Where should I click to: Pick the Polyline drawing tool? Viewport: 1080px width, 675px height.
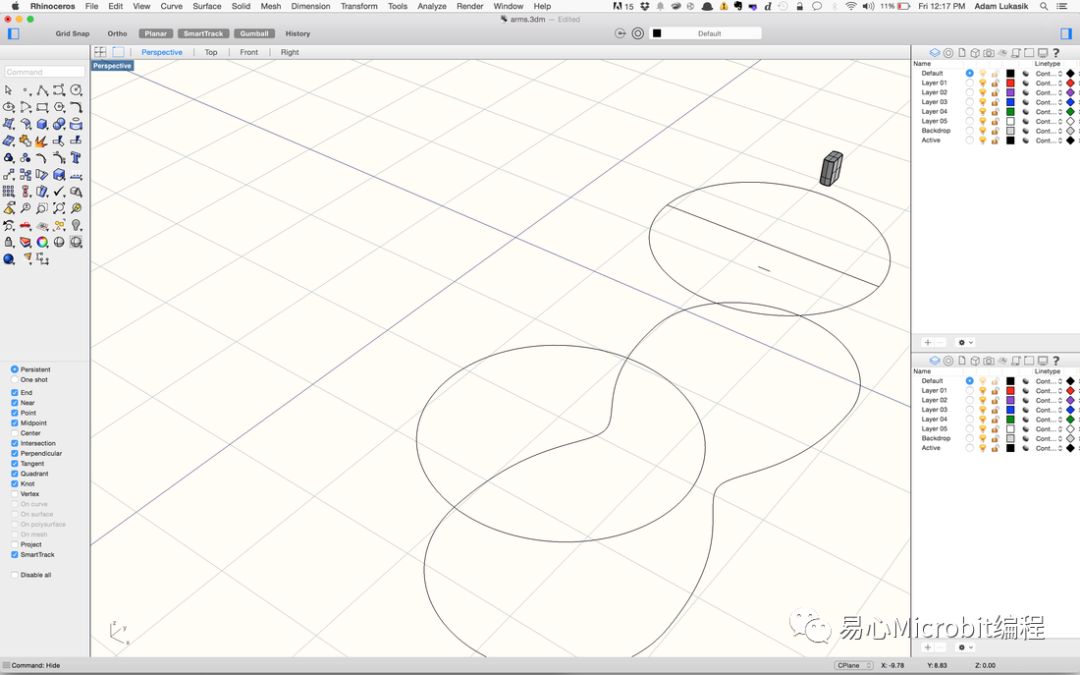point(42,90)
